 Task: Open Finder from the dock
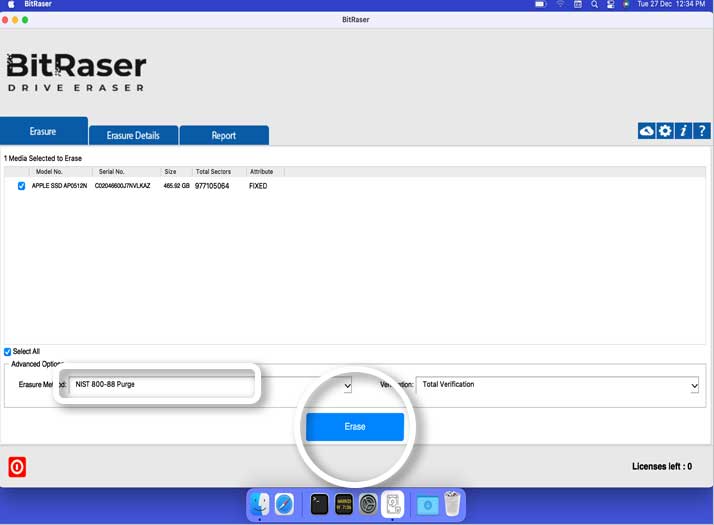260,505
